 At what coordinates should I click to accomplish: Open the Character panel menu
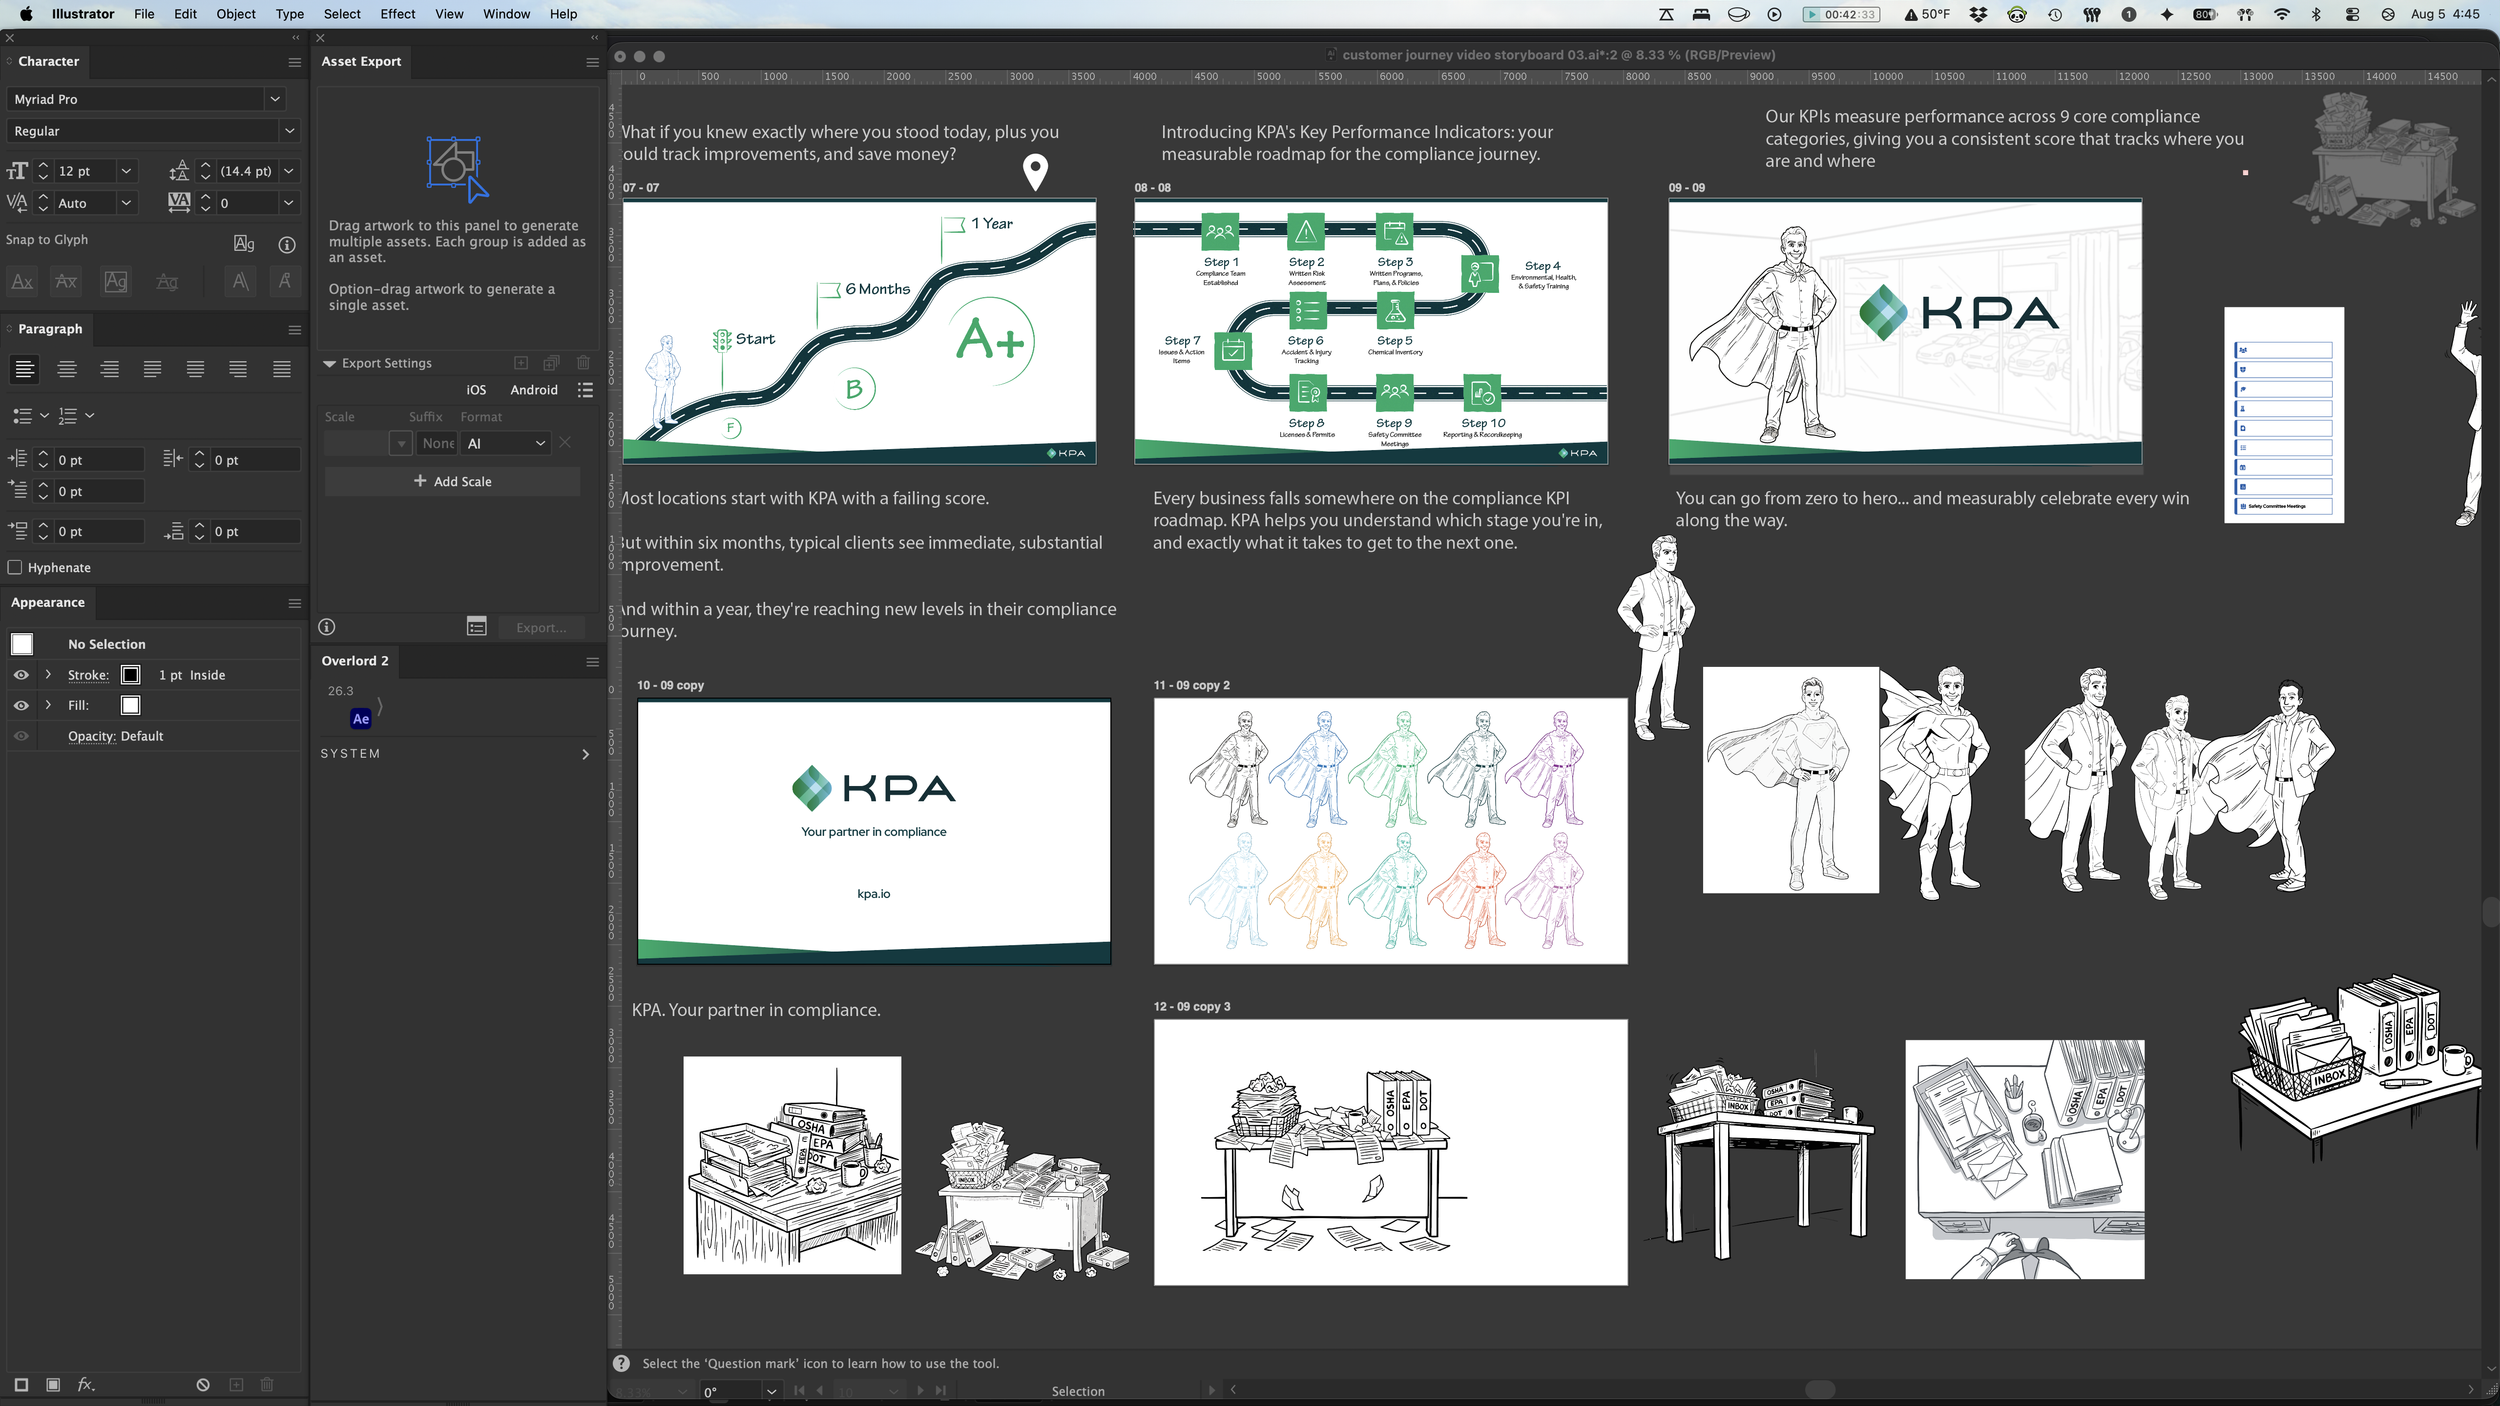(295, 62)
